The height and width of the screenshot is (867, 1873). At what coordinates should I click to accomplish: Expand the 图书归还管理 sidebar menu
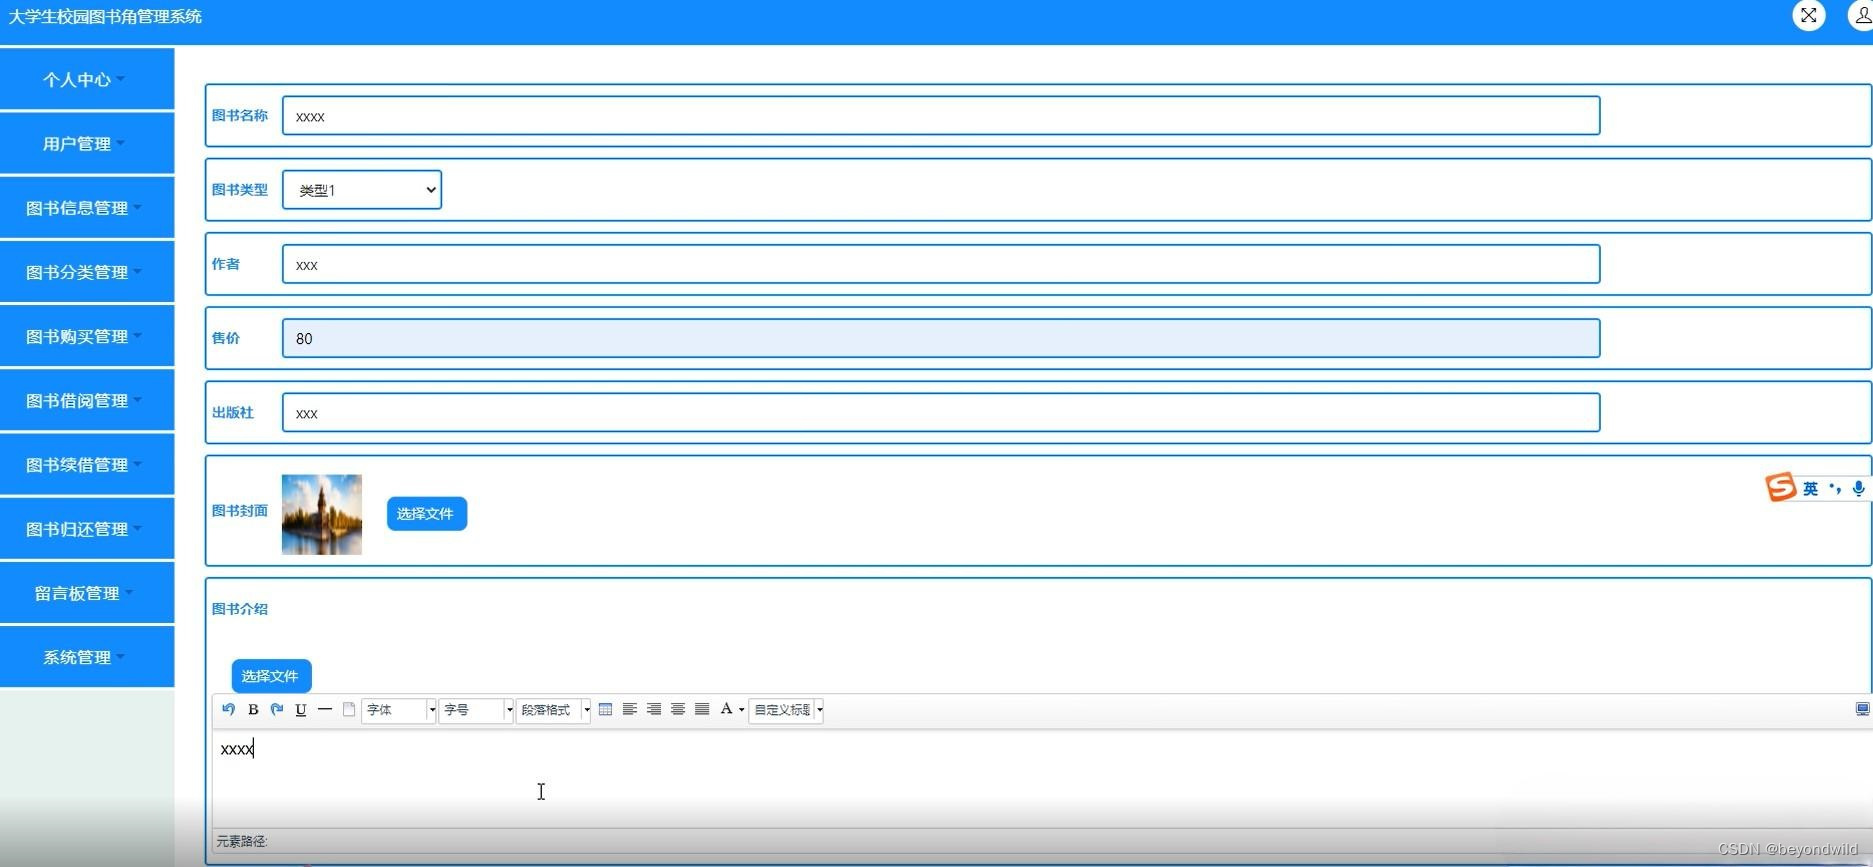point(87,528)
